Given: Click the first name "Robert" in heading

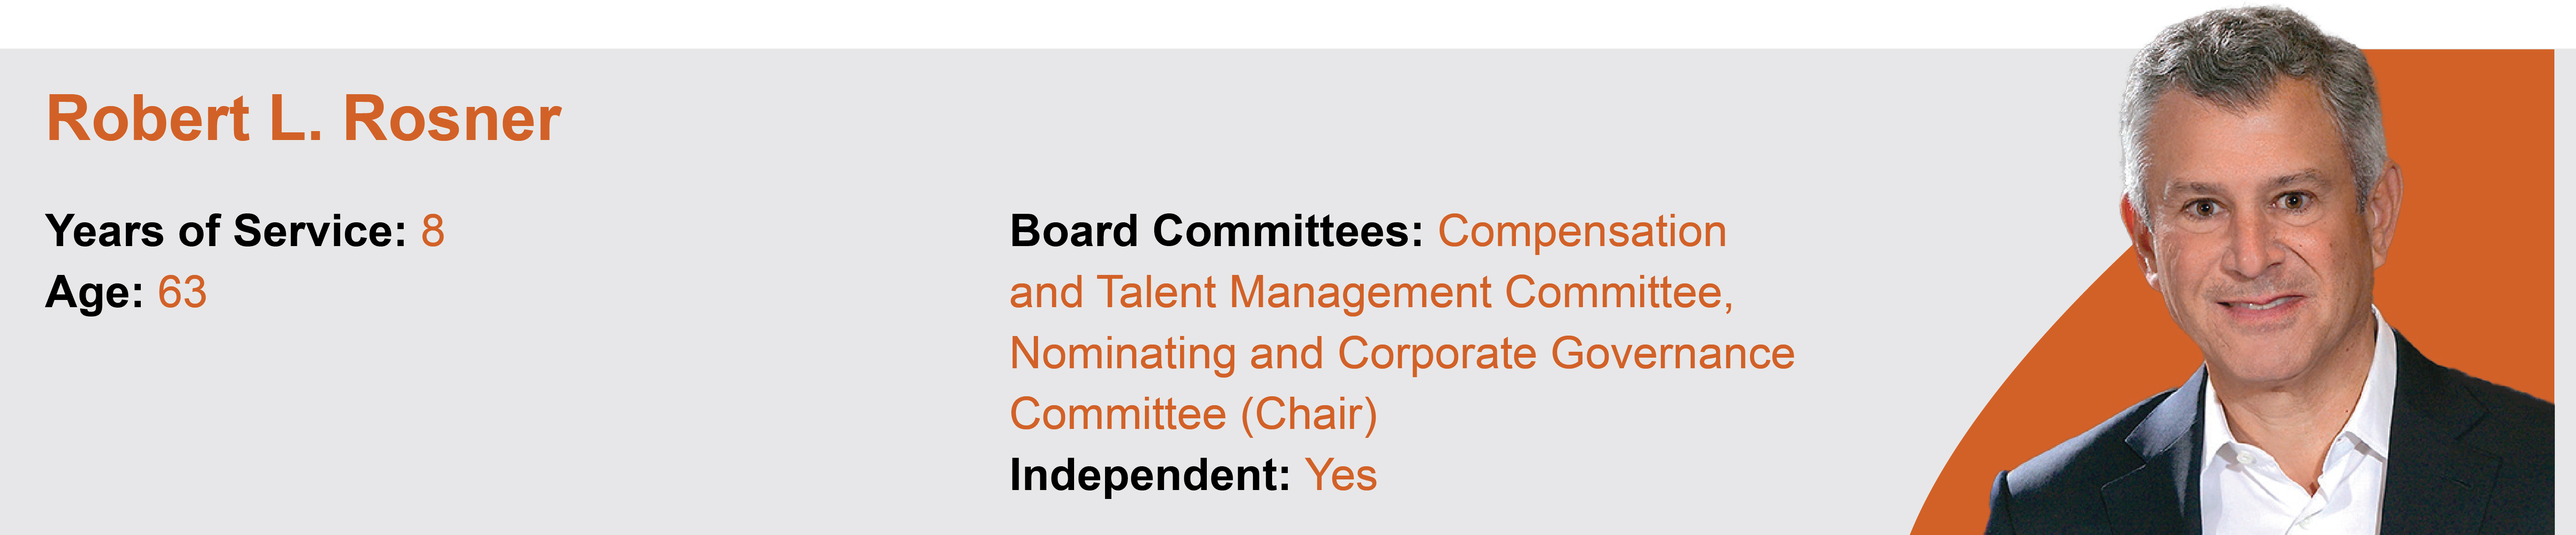Looking at the screenshot, I should [x=148, y=120].
